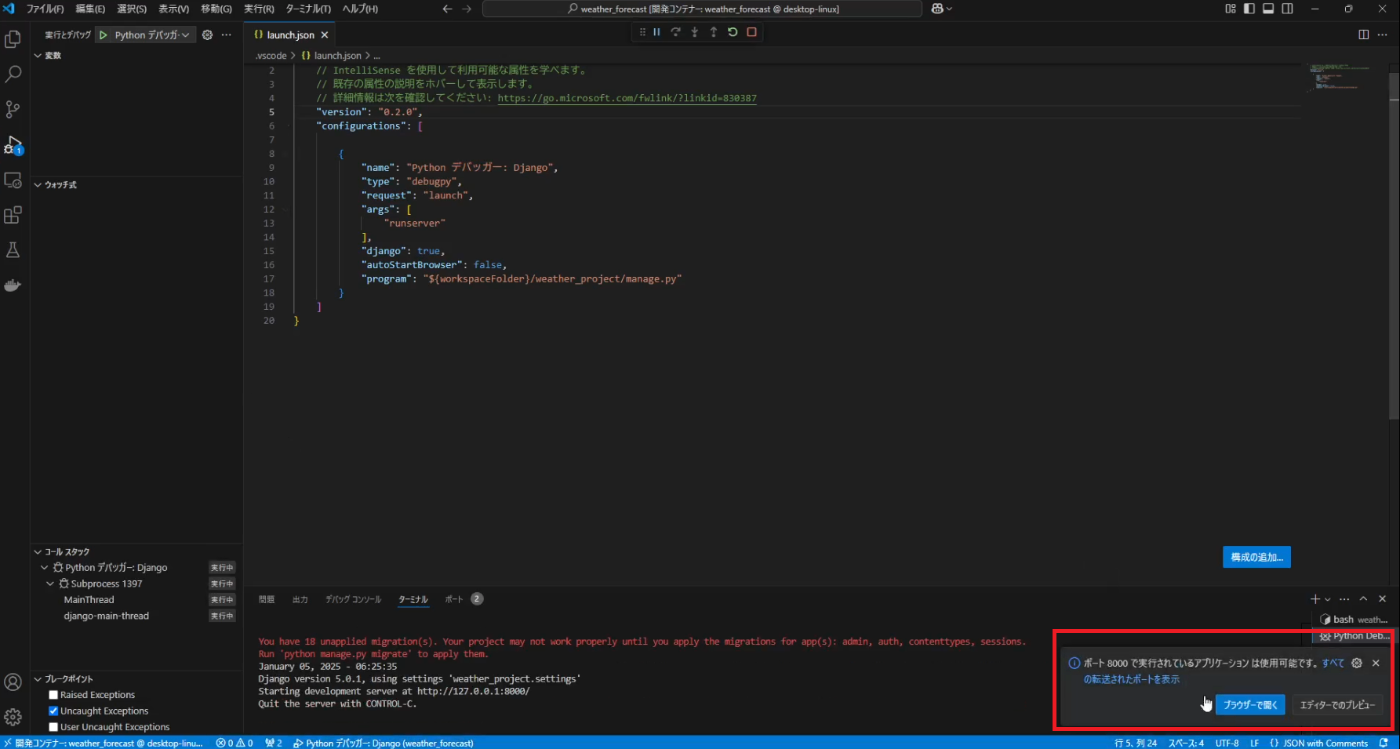Click 構成の追加... button
Viewport: 1400px width, 749px height.
coord(1256,557)
